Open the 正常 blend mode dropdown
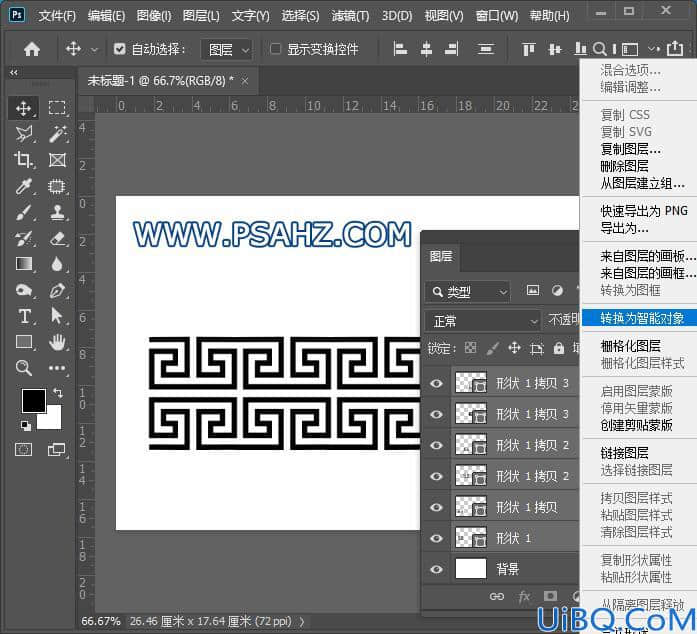The height and width of the screenshot is (634, 697). pyautogui.click(x=482, y=321)
